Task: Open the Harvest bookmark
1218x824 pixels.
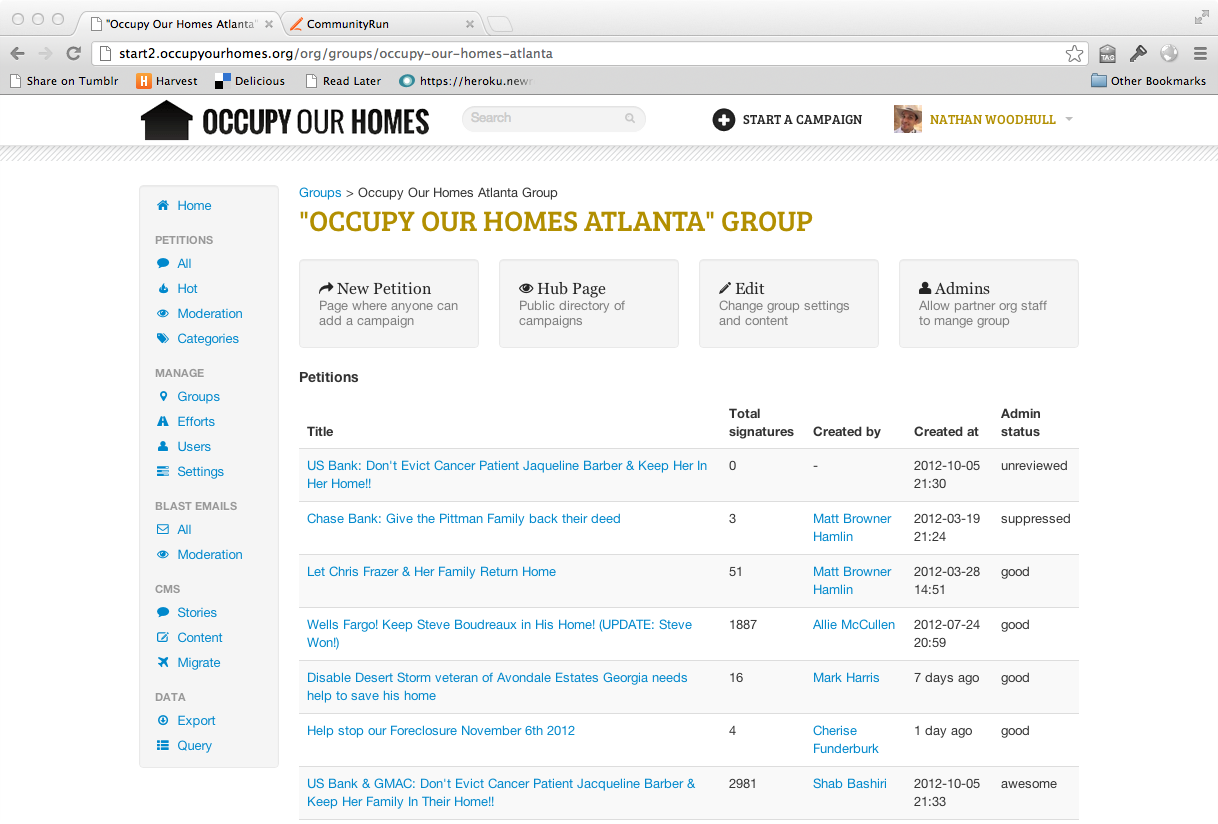Action: pos(168,81)
